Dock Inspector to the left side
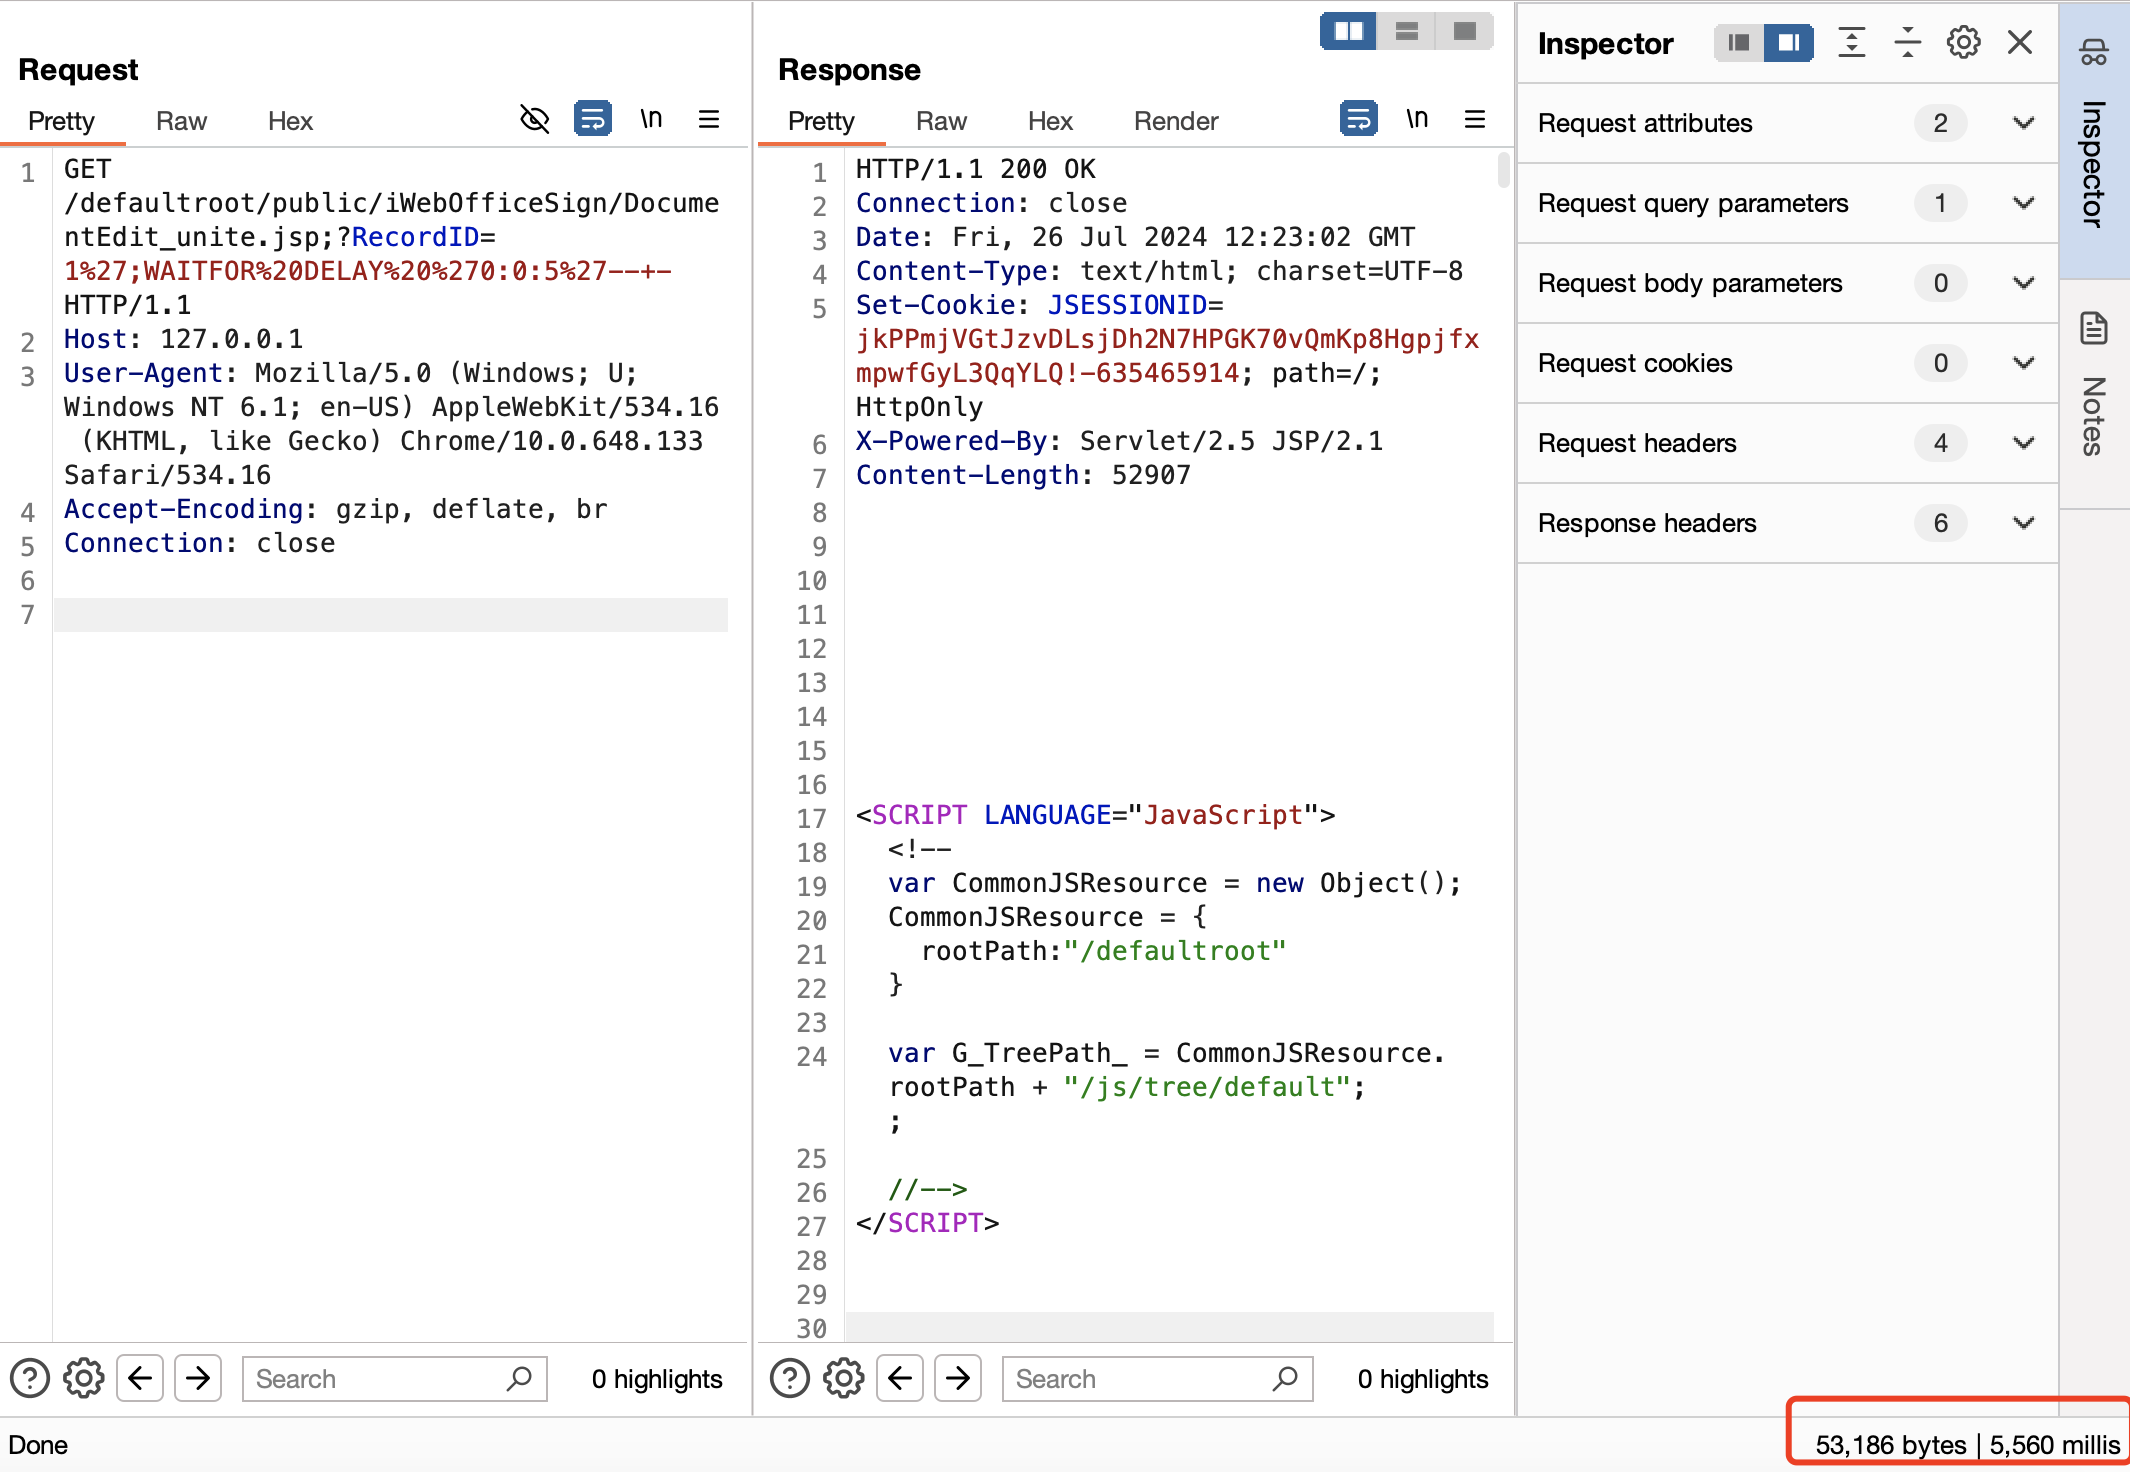Viewport: 2130px width, 1472px height. point(1739,43)
